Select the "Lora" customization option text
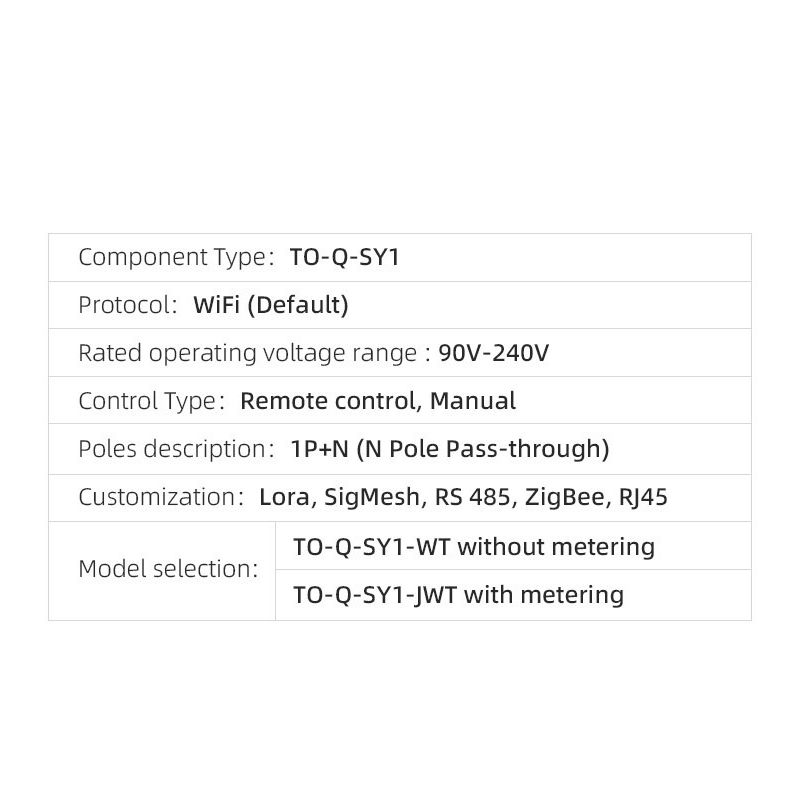This screenshot has height=800, width=800. [284, 497]
